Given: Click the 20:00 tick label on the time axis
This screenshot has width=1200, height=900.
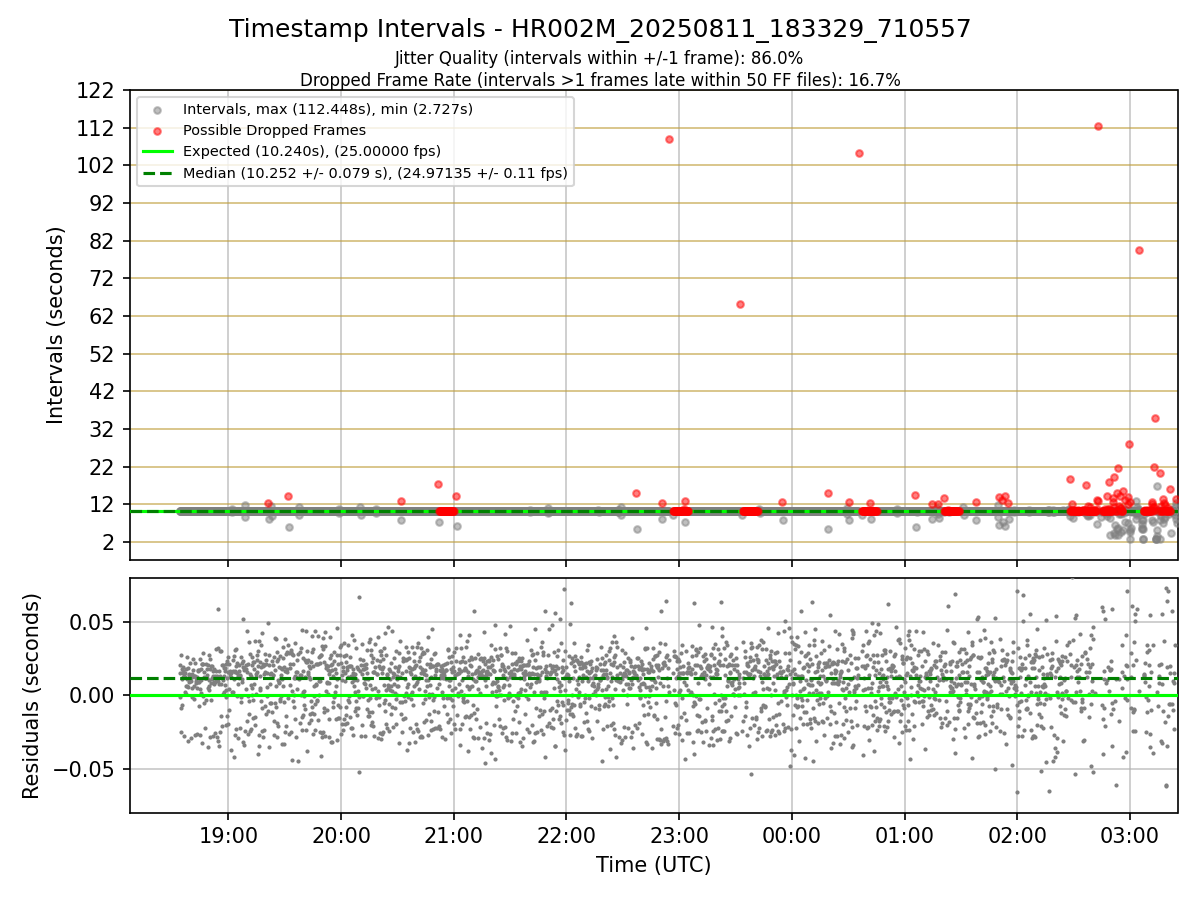Looking at the screenshot, I should tap(341, 835).
